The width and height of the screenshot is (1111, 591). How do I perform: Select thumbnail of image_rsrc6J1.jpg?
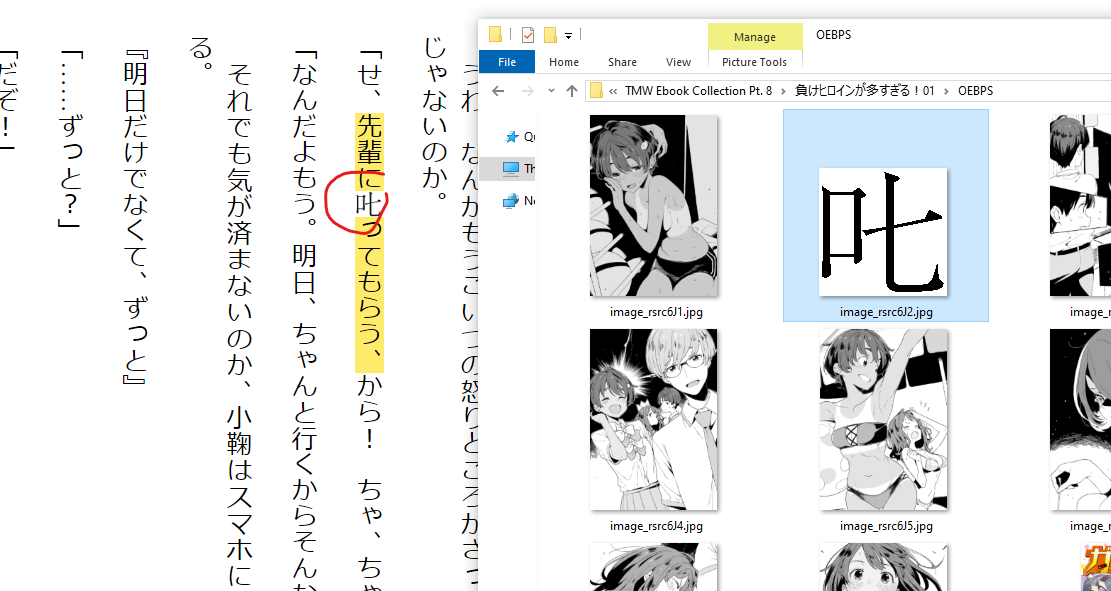(x=653, y=206)
